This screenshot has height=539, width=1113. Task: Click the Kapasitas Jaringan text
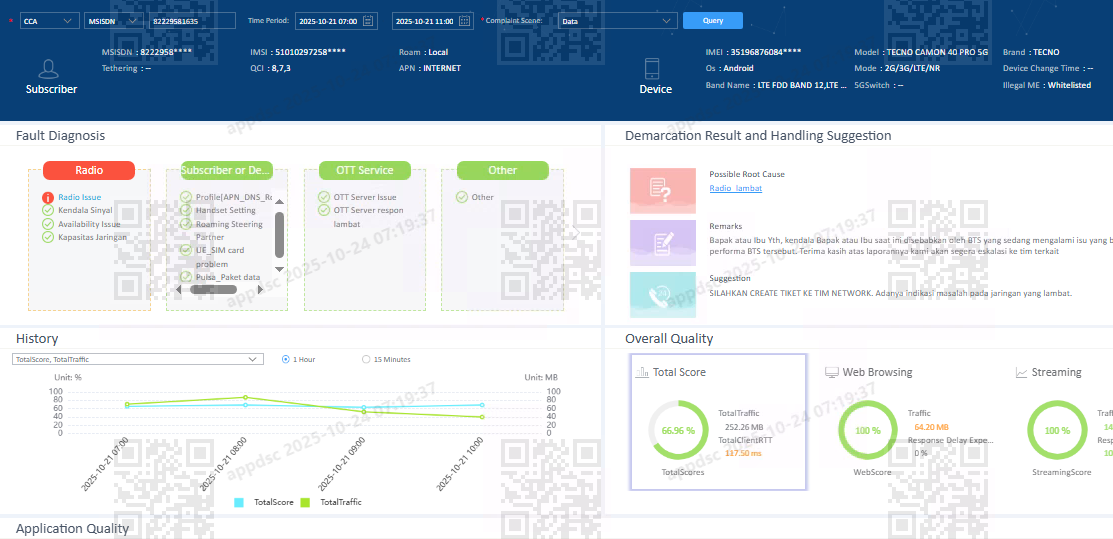click(x=93, y=237)
